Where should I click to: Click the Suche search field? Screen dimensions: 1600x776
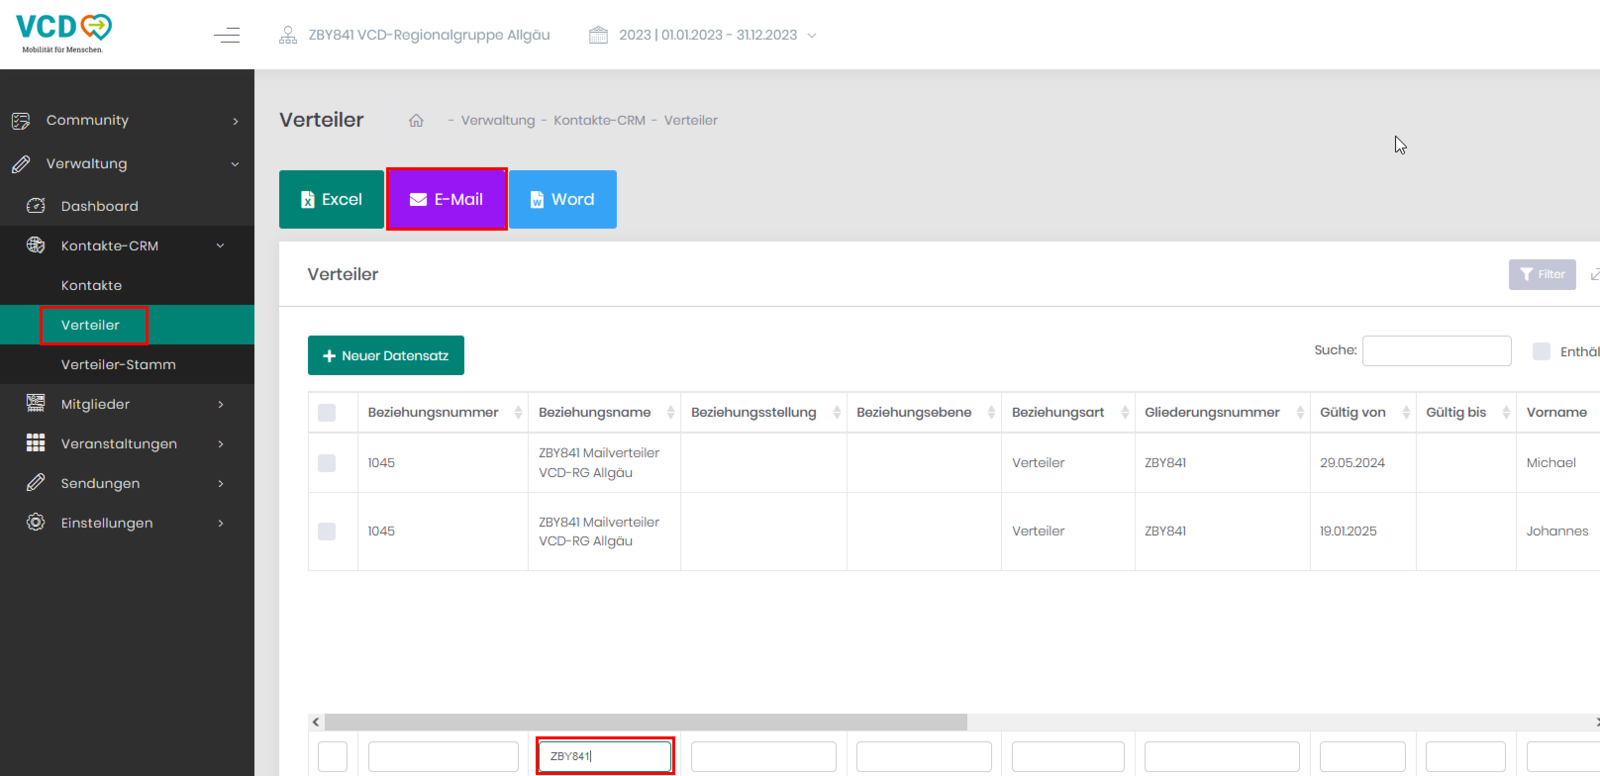click(x=1436, y=351)
